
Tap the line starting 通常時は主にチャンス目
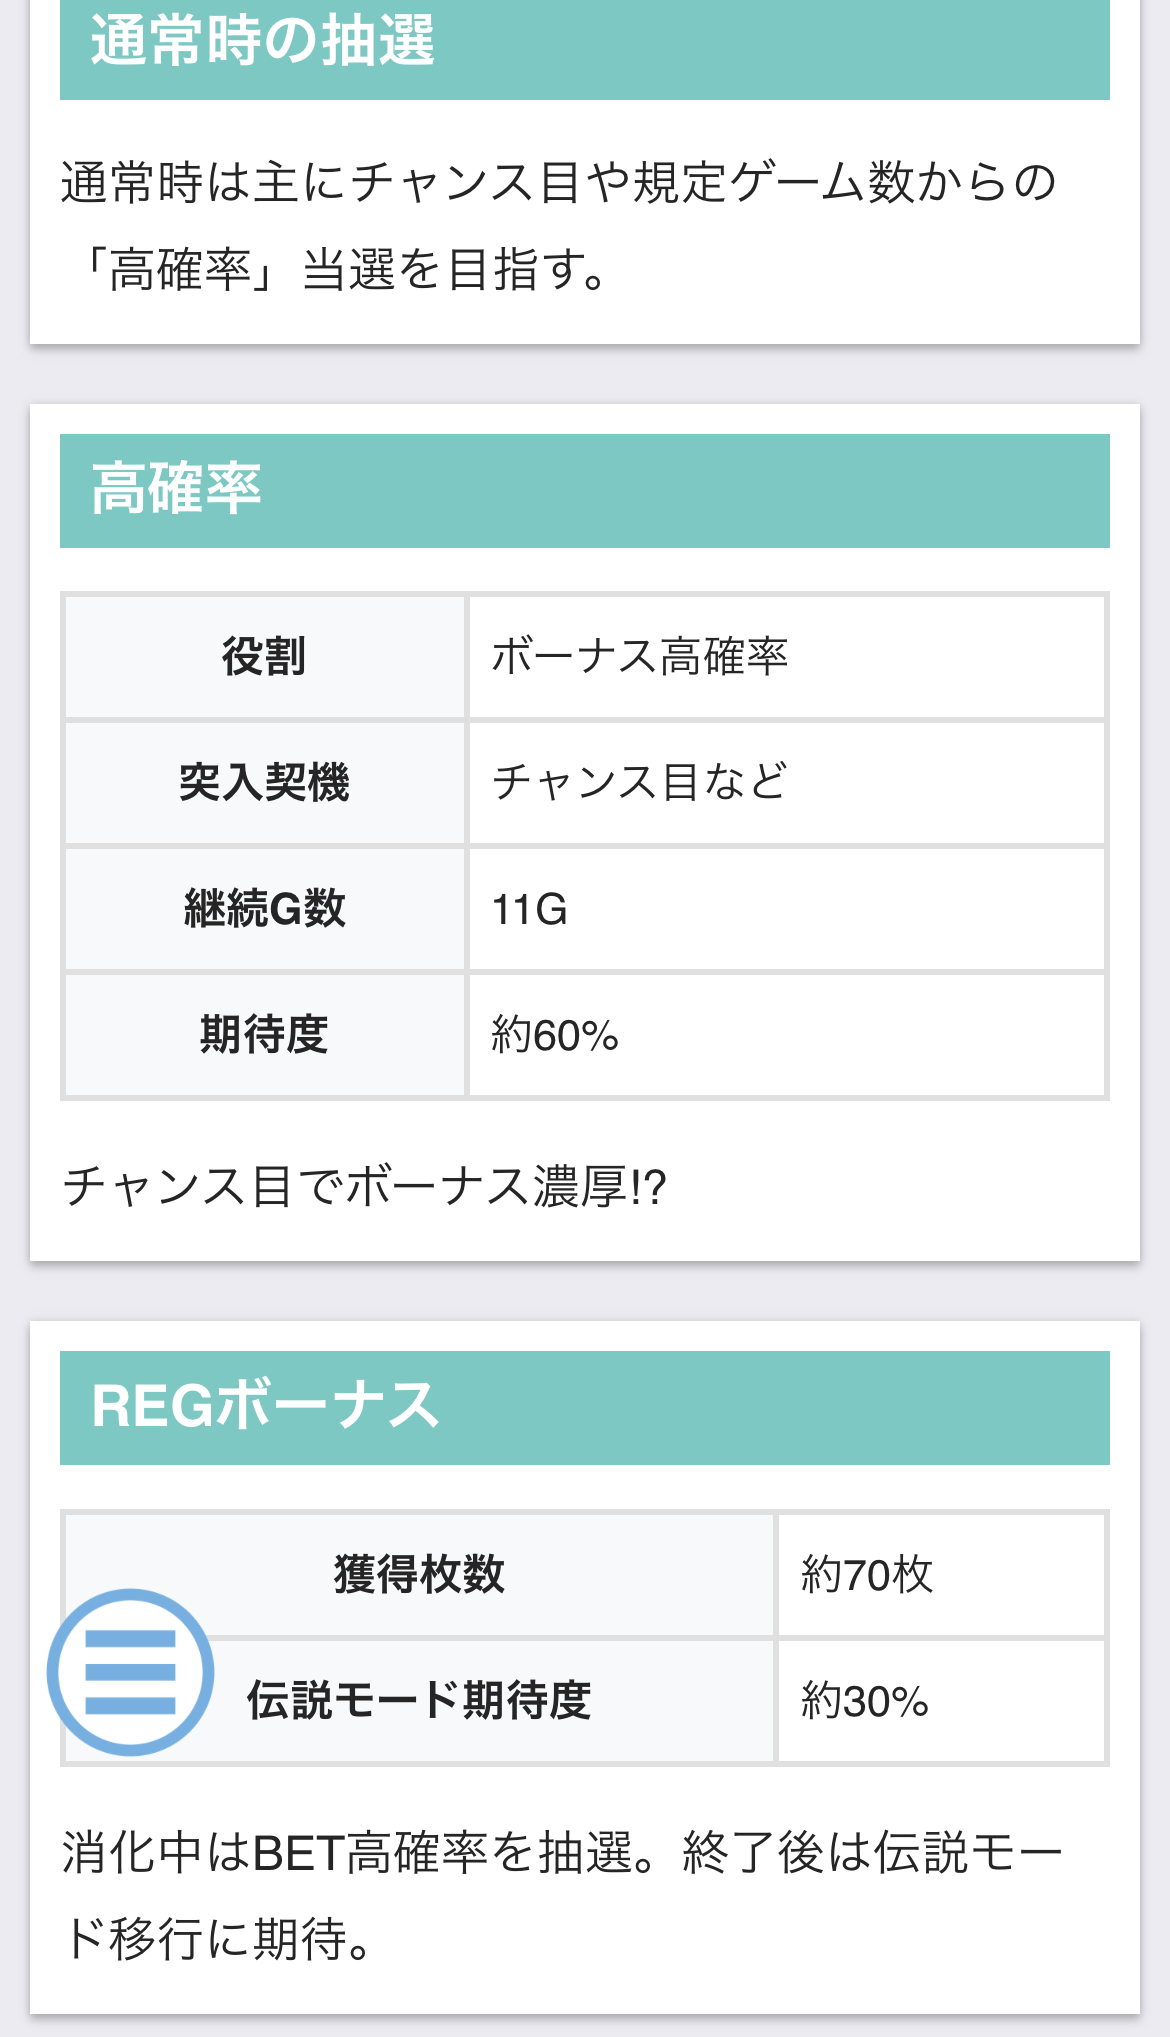tap(558, 183)
